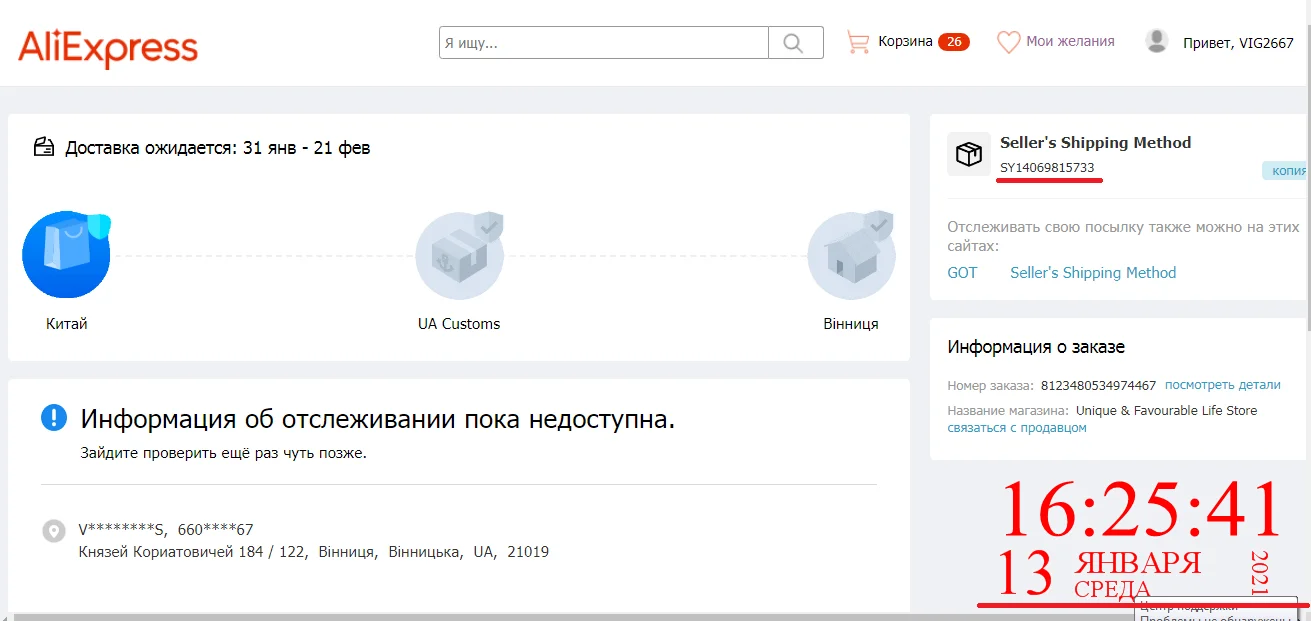Click order number 8123480534974467

point(1098,385)
